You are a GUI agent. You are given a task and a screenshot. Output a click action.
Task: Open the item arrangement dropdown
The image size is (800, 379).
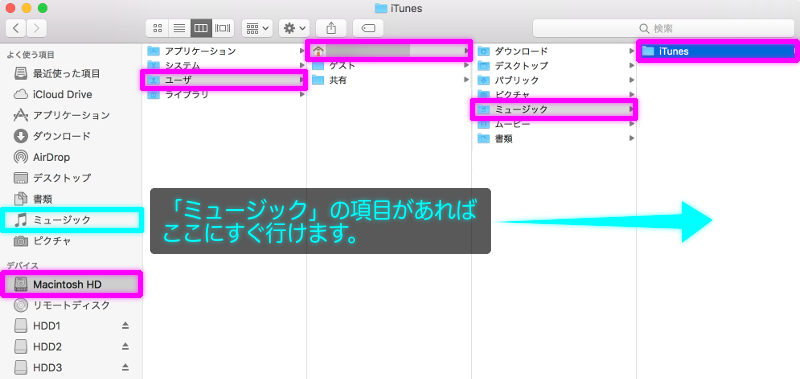click(x=257, y=28)
